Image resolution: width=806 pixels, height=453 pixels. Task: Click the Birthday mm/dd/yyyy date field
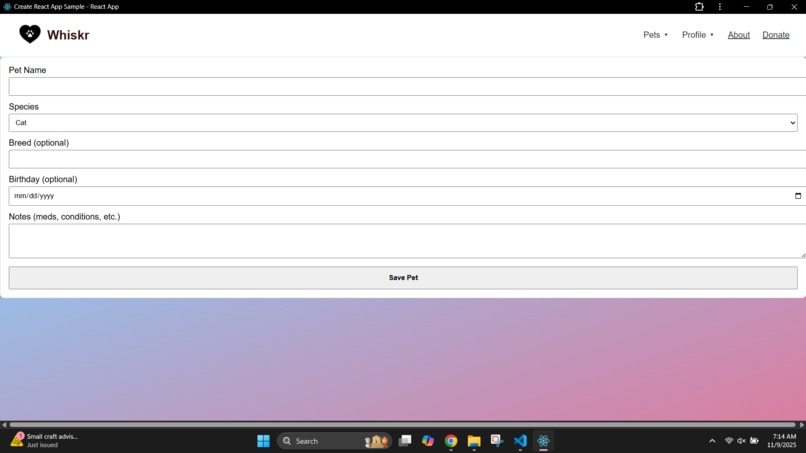(x=407, y=196)
